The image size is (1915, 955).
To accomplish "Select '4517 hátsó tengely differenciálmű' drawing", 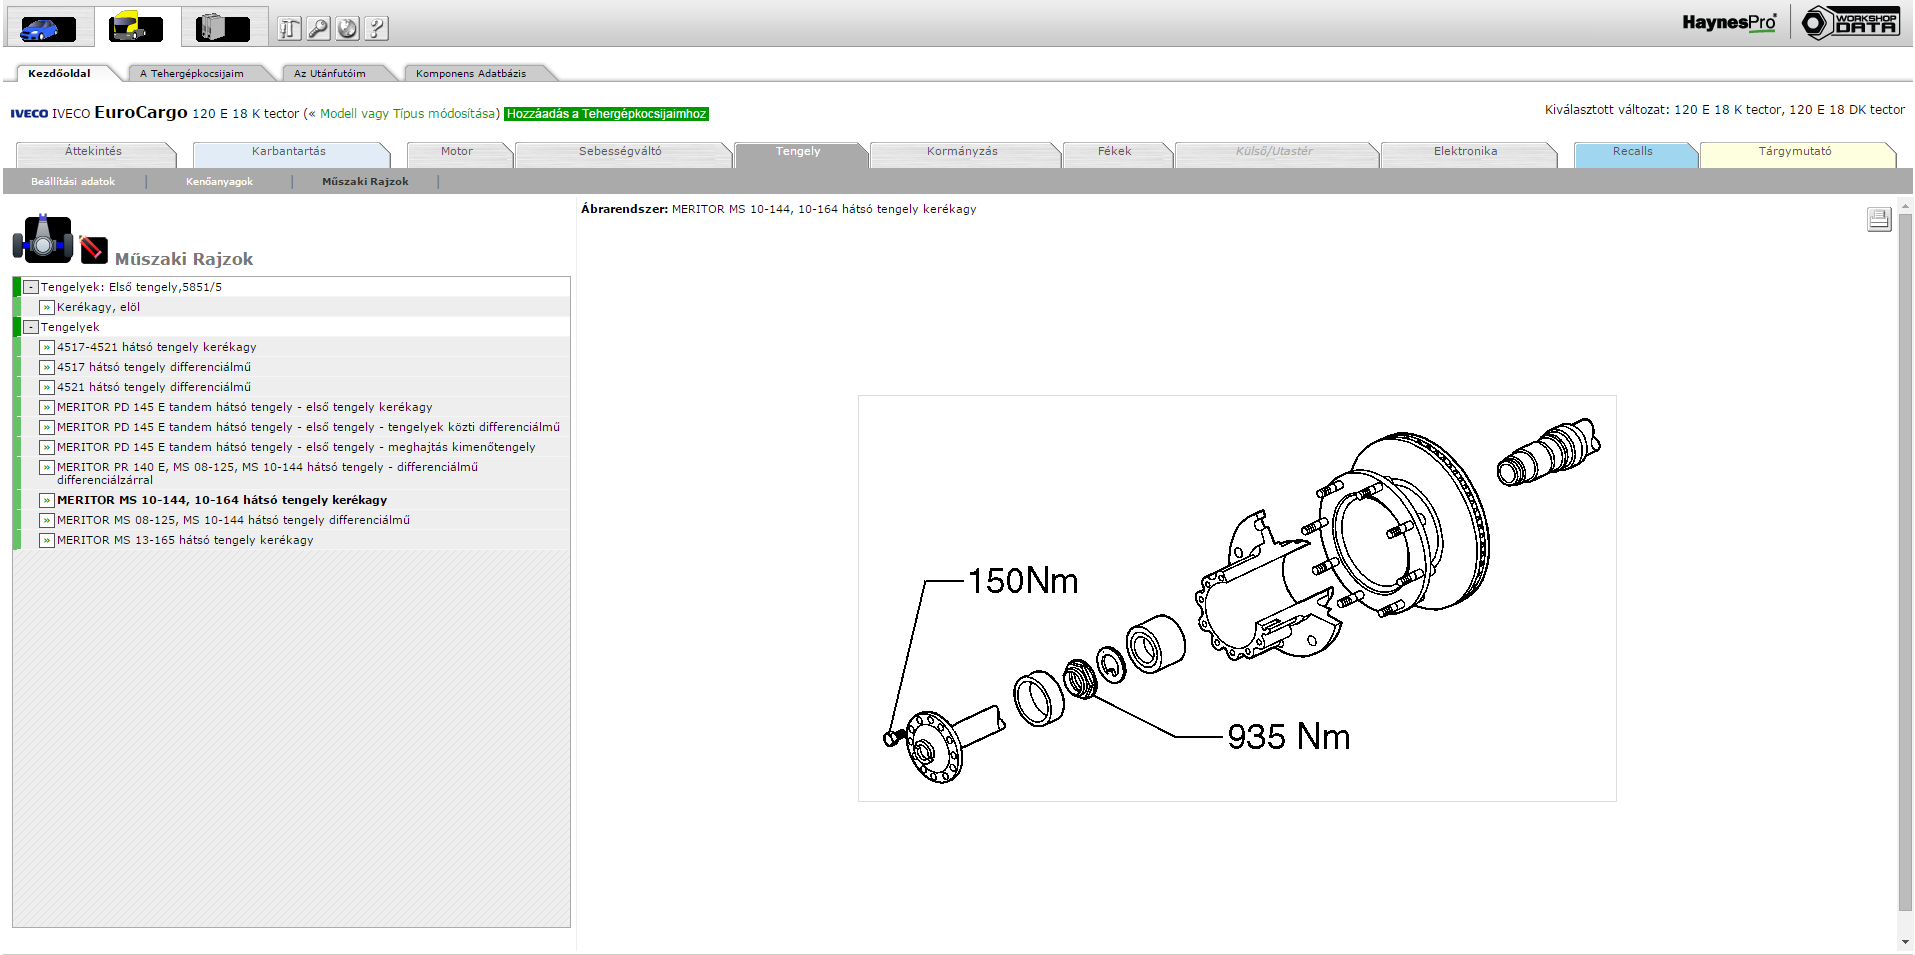I will tap(154, 367).
